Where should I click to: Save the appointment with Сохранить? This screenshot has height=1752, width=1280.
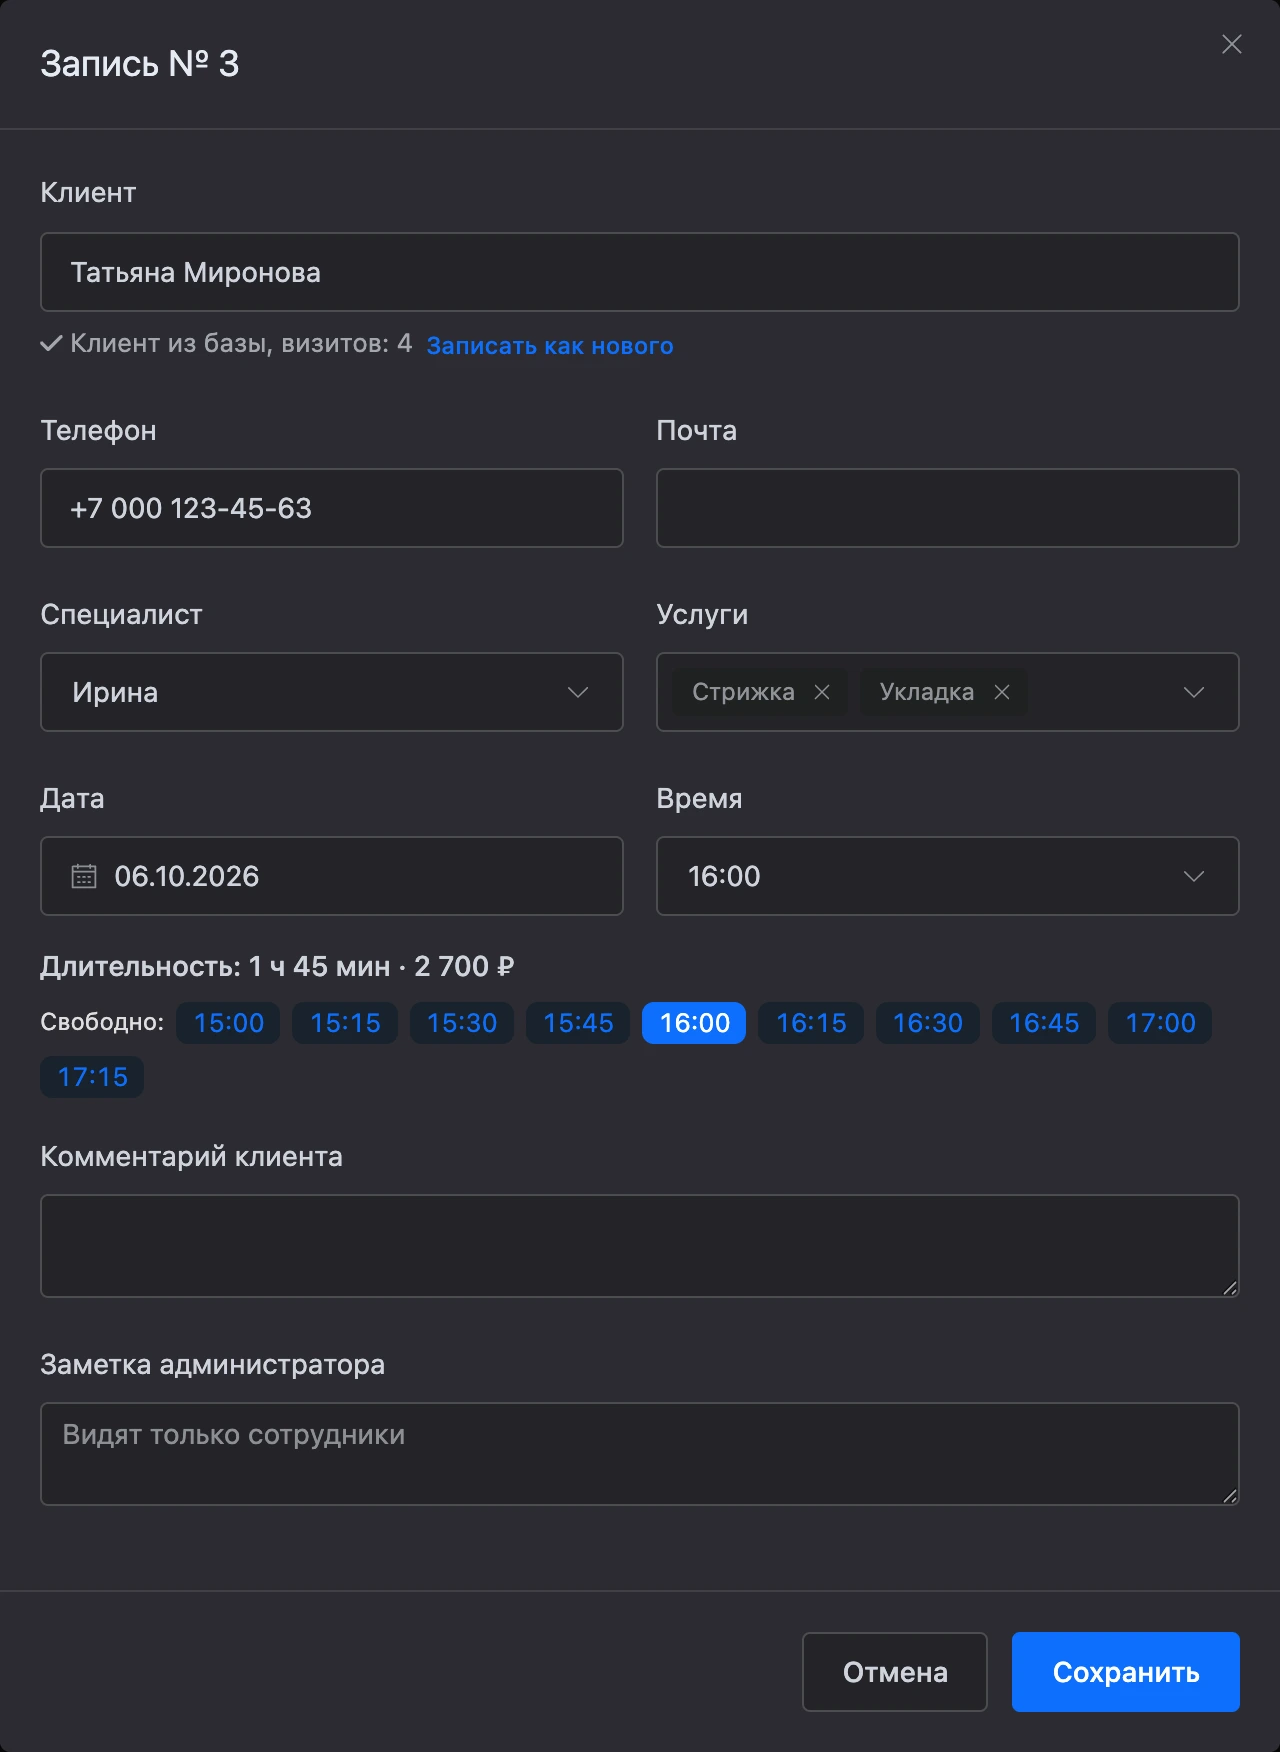1126,1672
